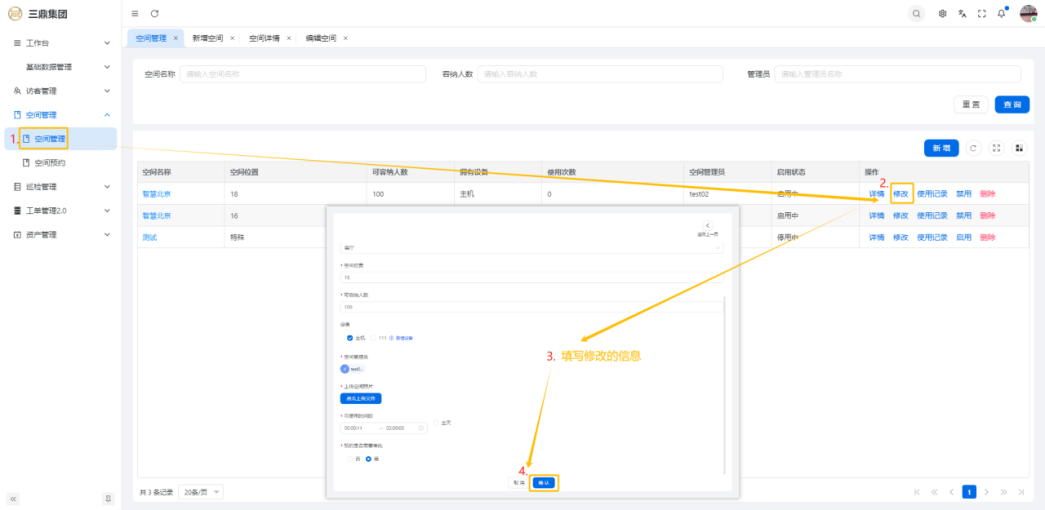The image size is (1045, 510).
Task: Toggle fullscreen icon in top header
Action: pos(981,13)
